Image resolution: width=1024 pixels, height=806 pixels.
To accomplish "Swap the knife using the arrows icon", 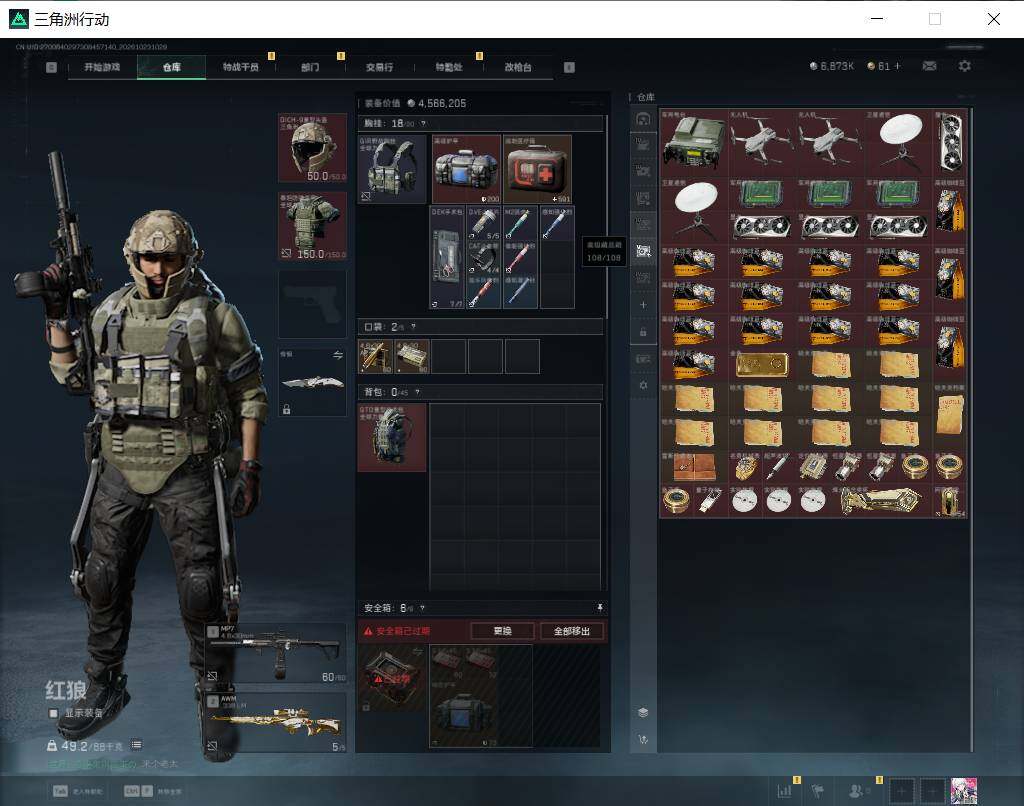I will [x=338, y=355].
